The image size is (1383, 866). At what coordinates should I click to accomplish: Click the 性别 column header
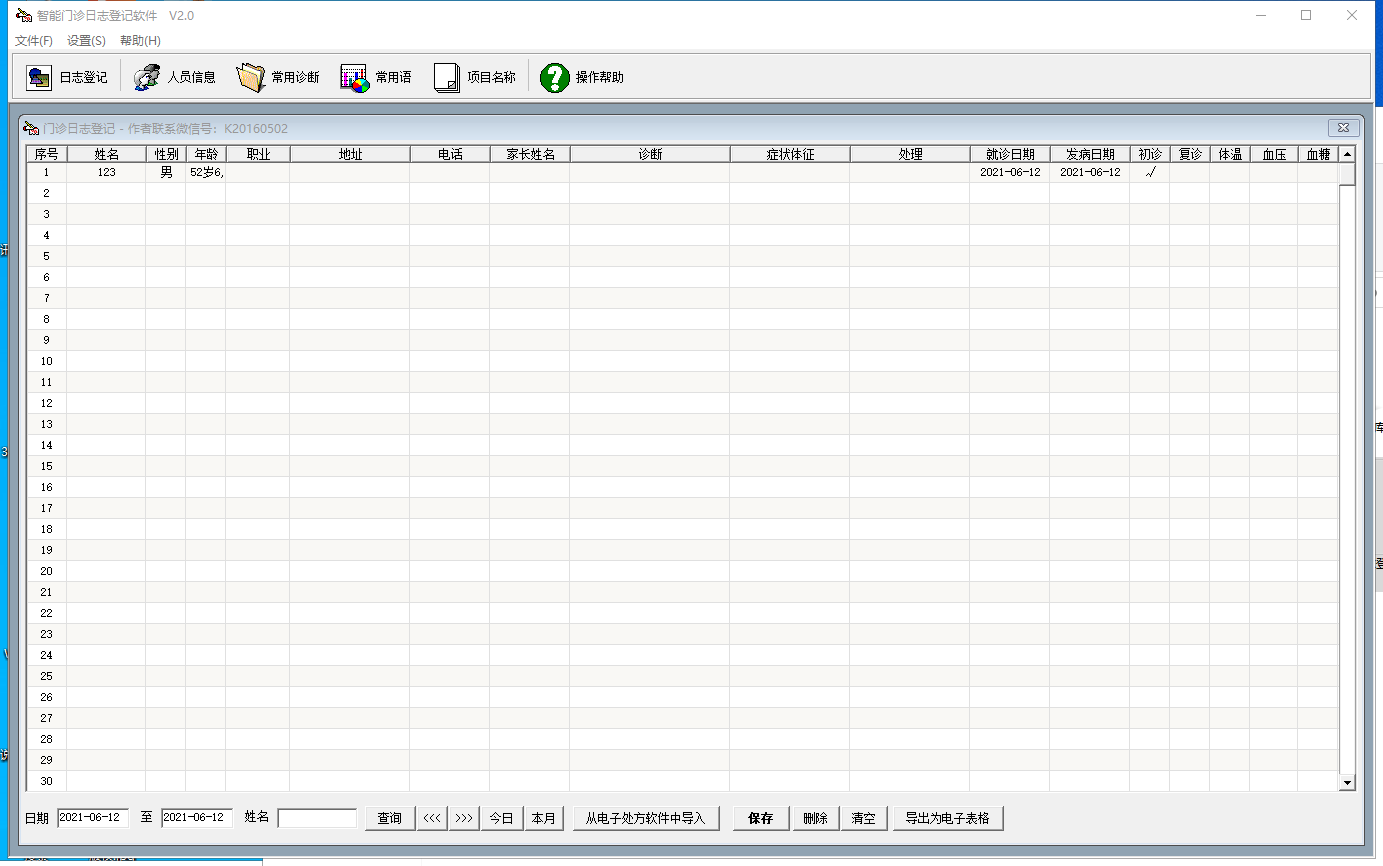166,154
